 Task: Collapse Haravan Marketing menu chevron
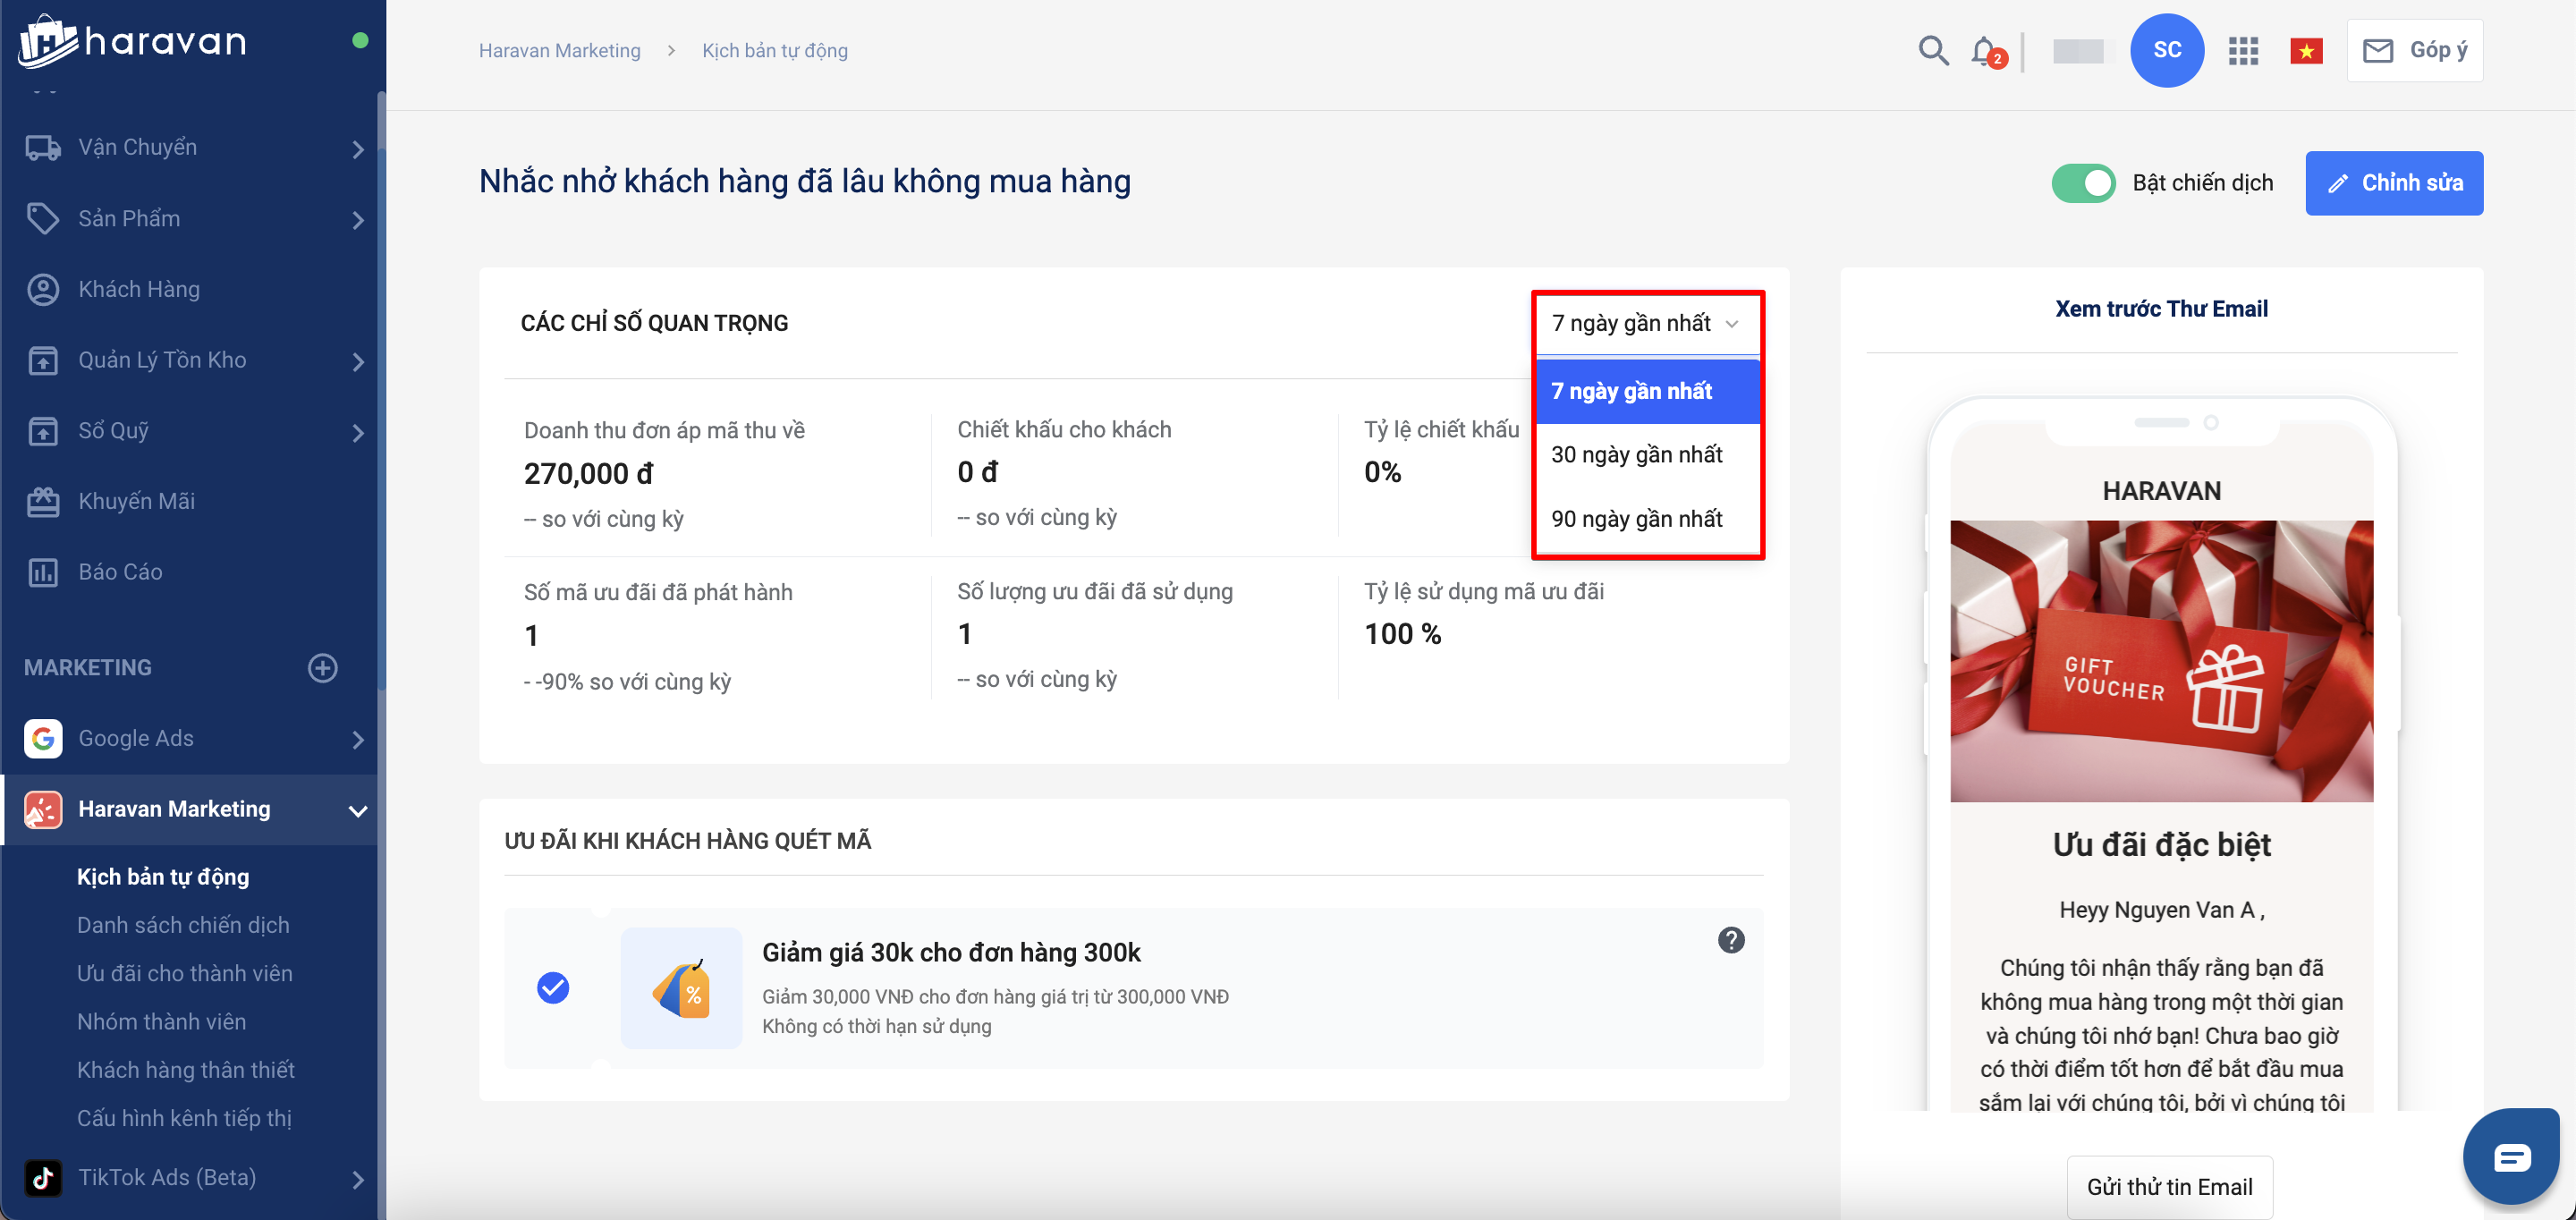point(357,811)
